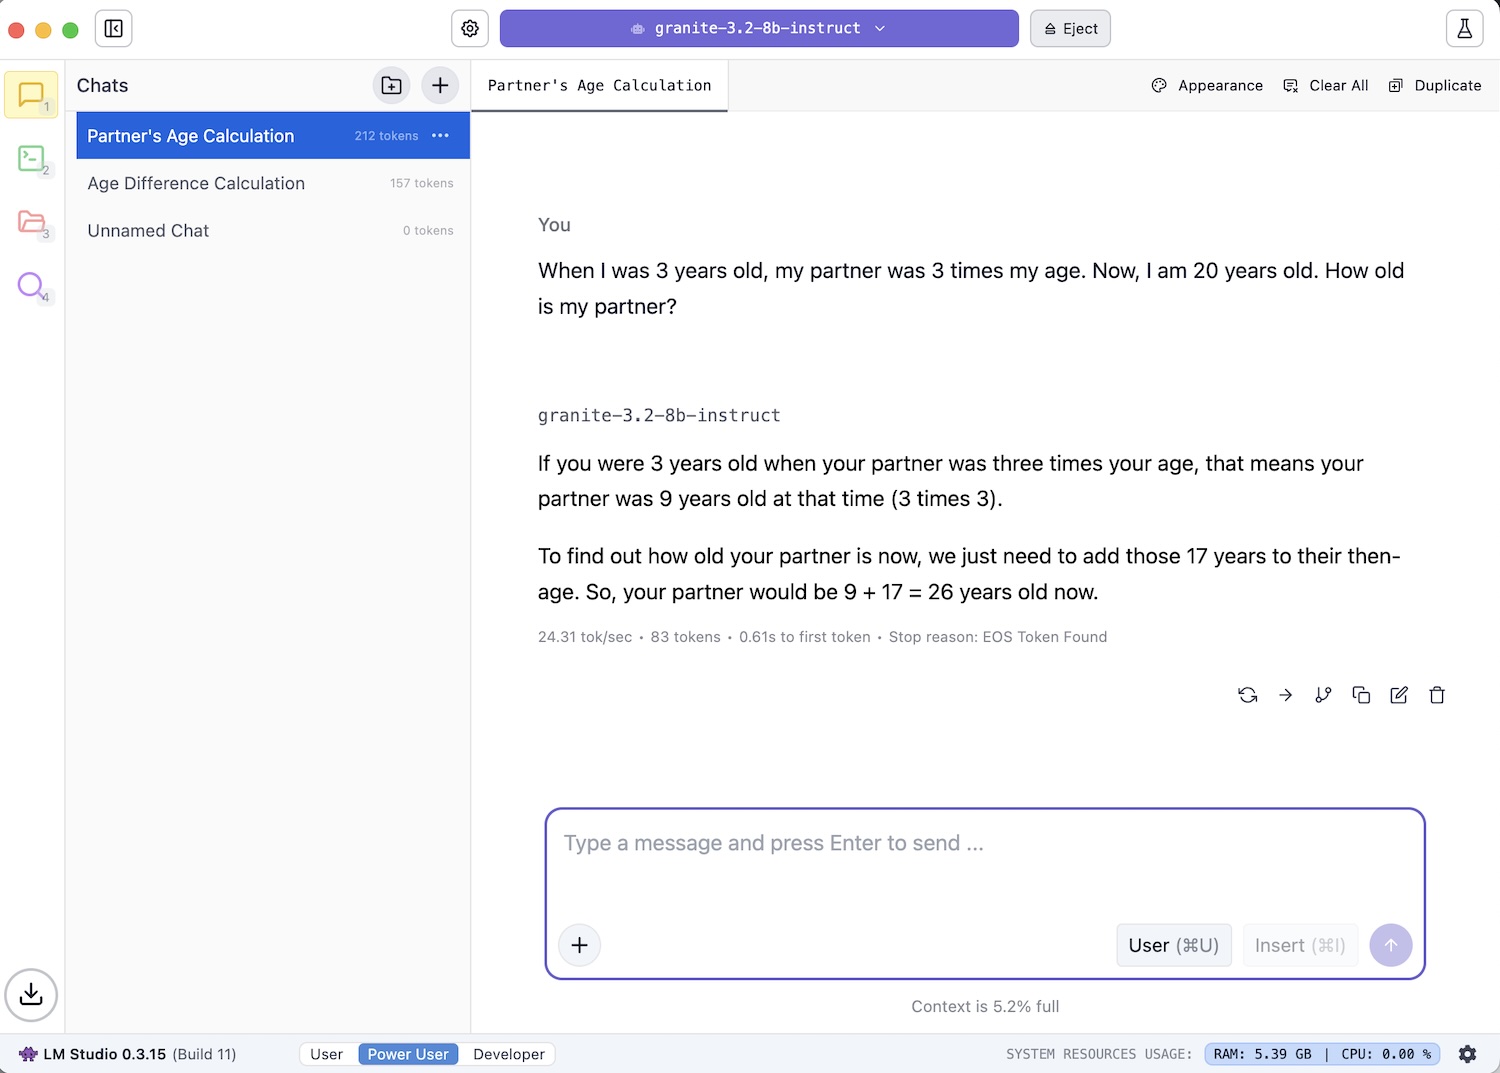Copy the assistant message
1500x1073 pixels.
1361,695
